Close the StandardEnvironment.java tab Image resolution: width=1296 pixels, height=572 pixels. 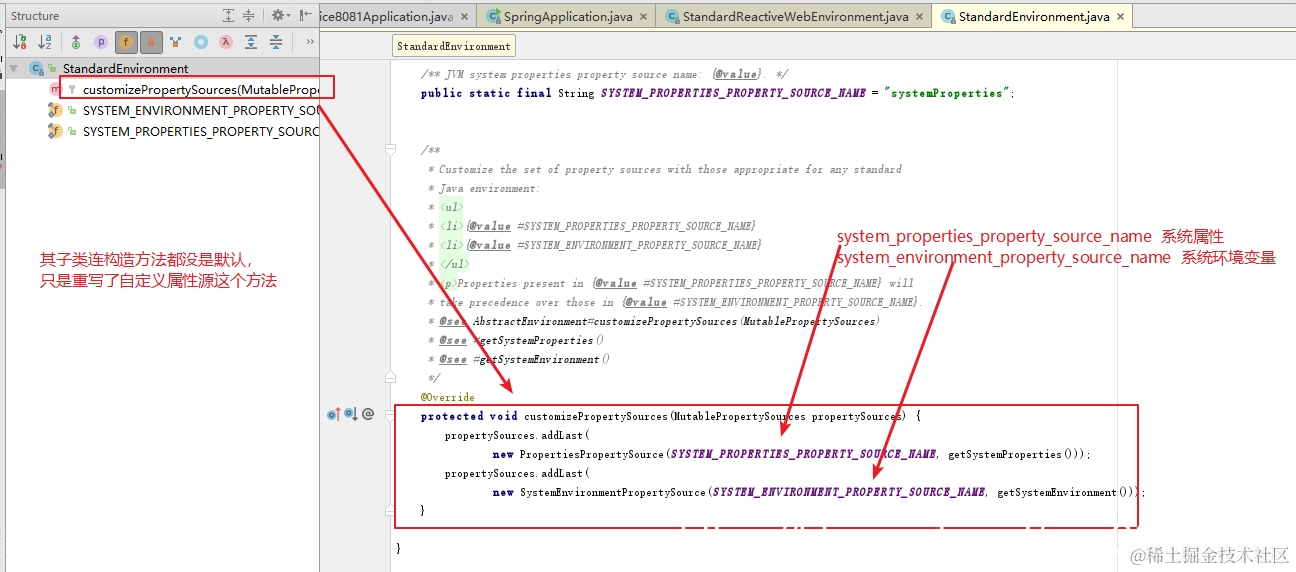(x=1120, y=17)
